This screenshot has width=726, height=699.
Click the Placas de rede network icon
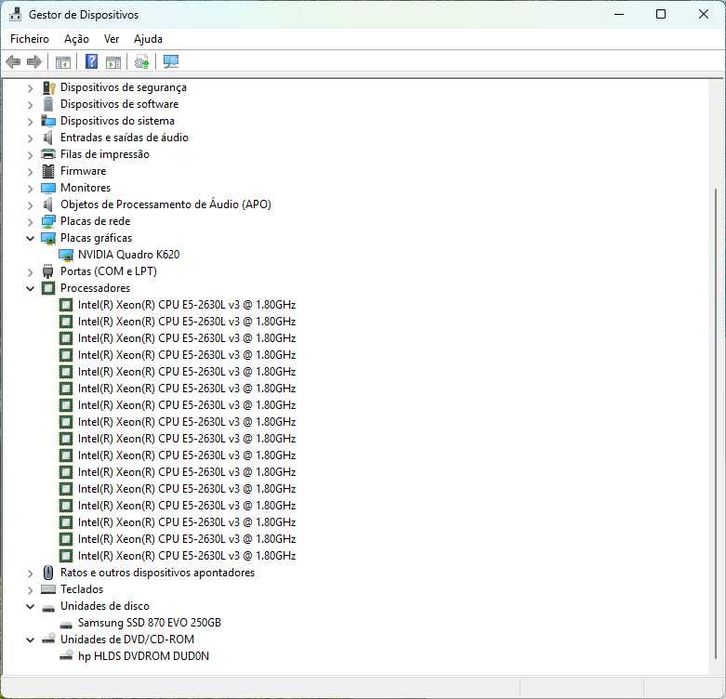tap(48, 221)
